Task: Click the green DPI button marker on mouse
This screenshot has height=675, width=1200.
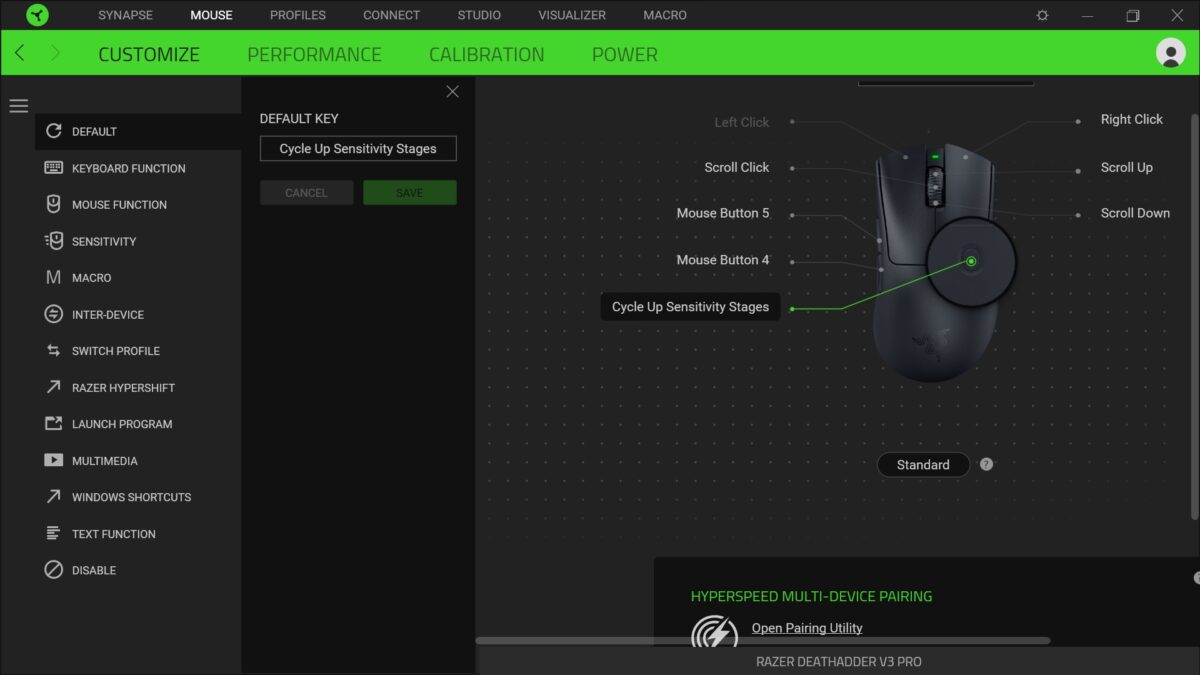Action: click(x=971, y=261)
